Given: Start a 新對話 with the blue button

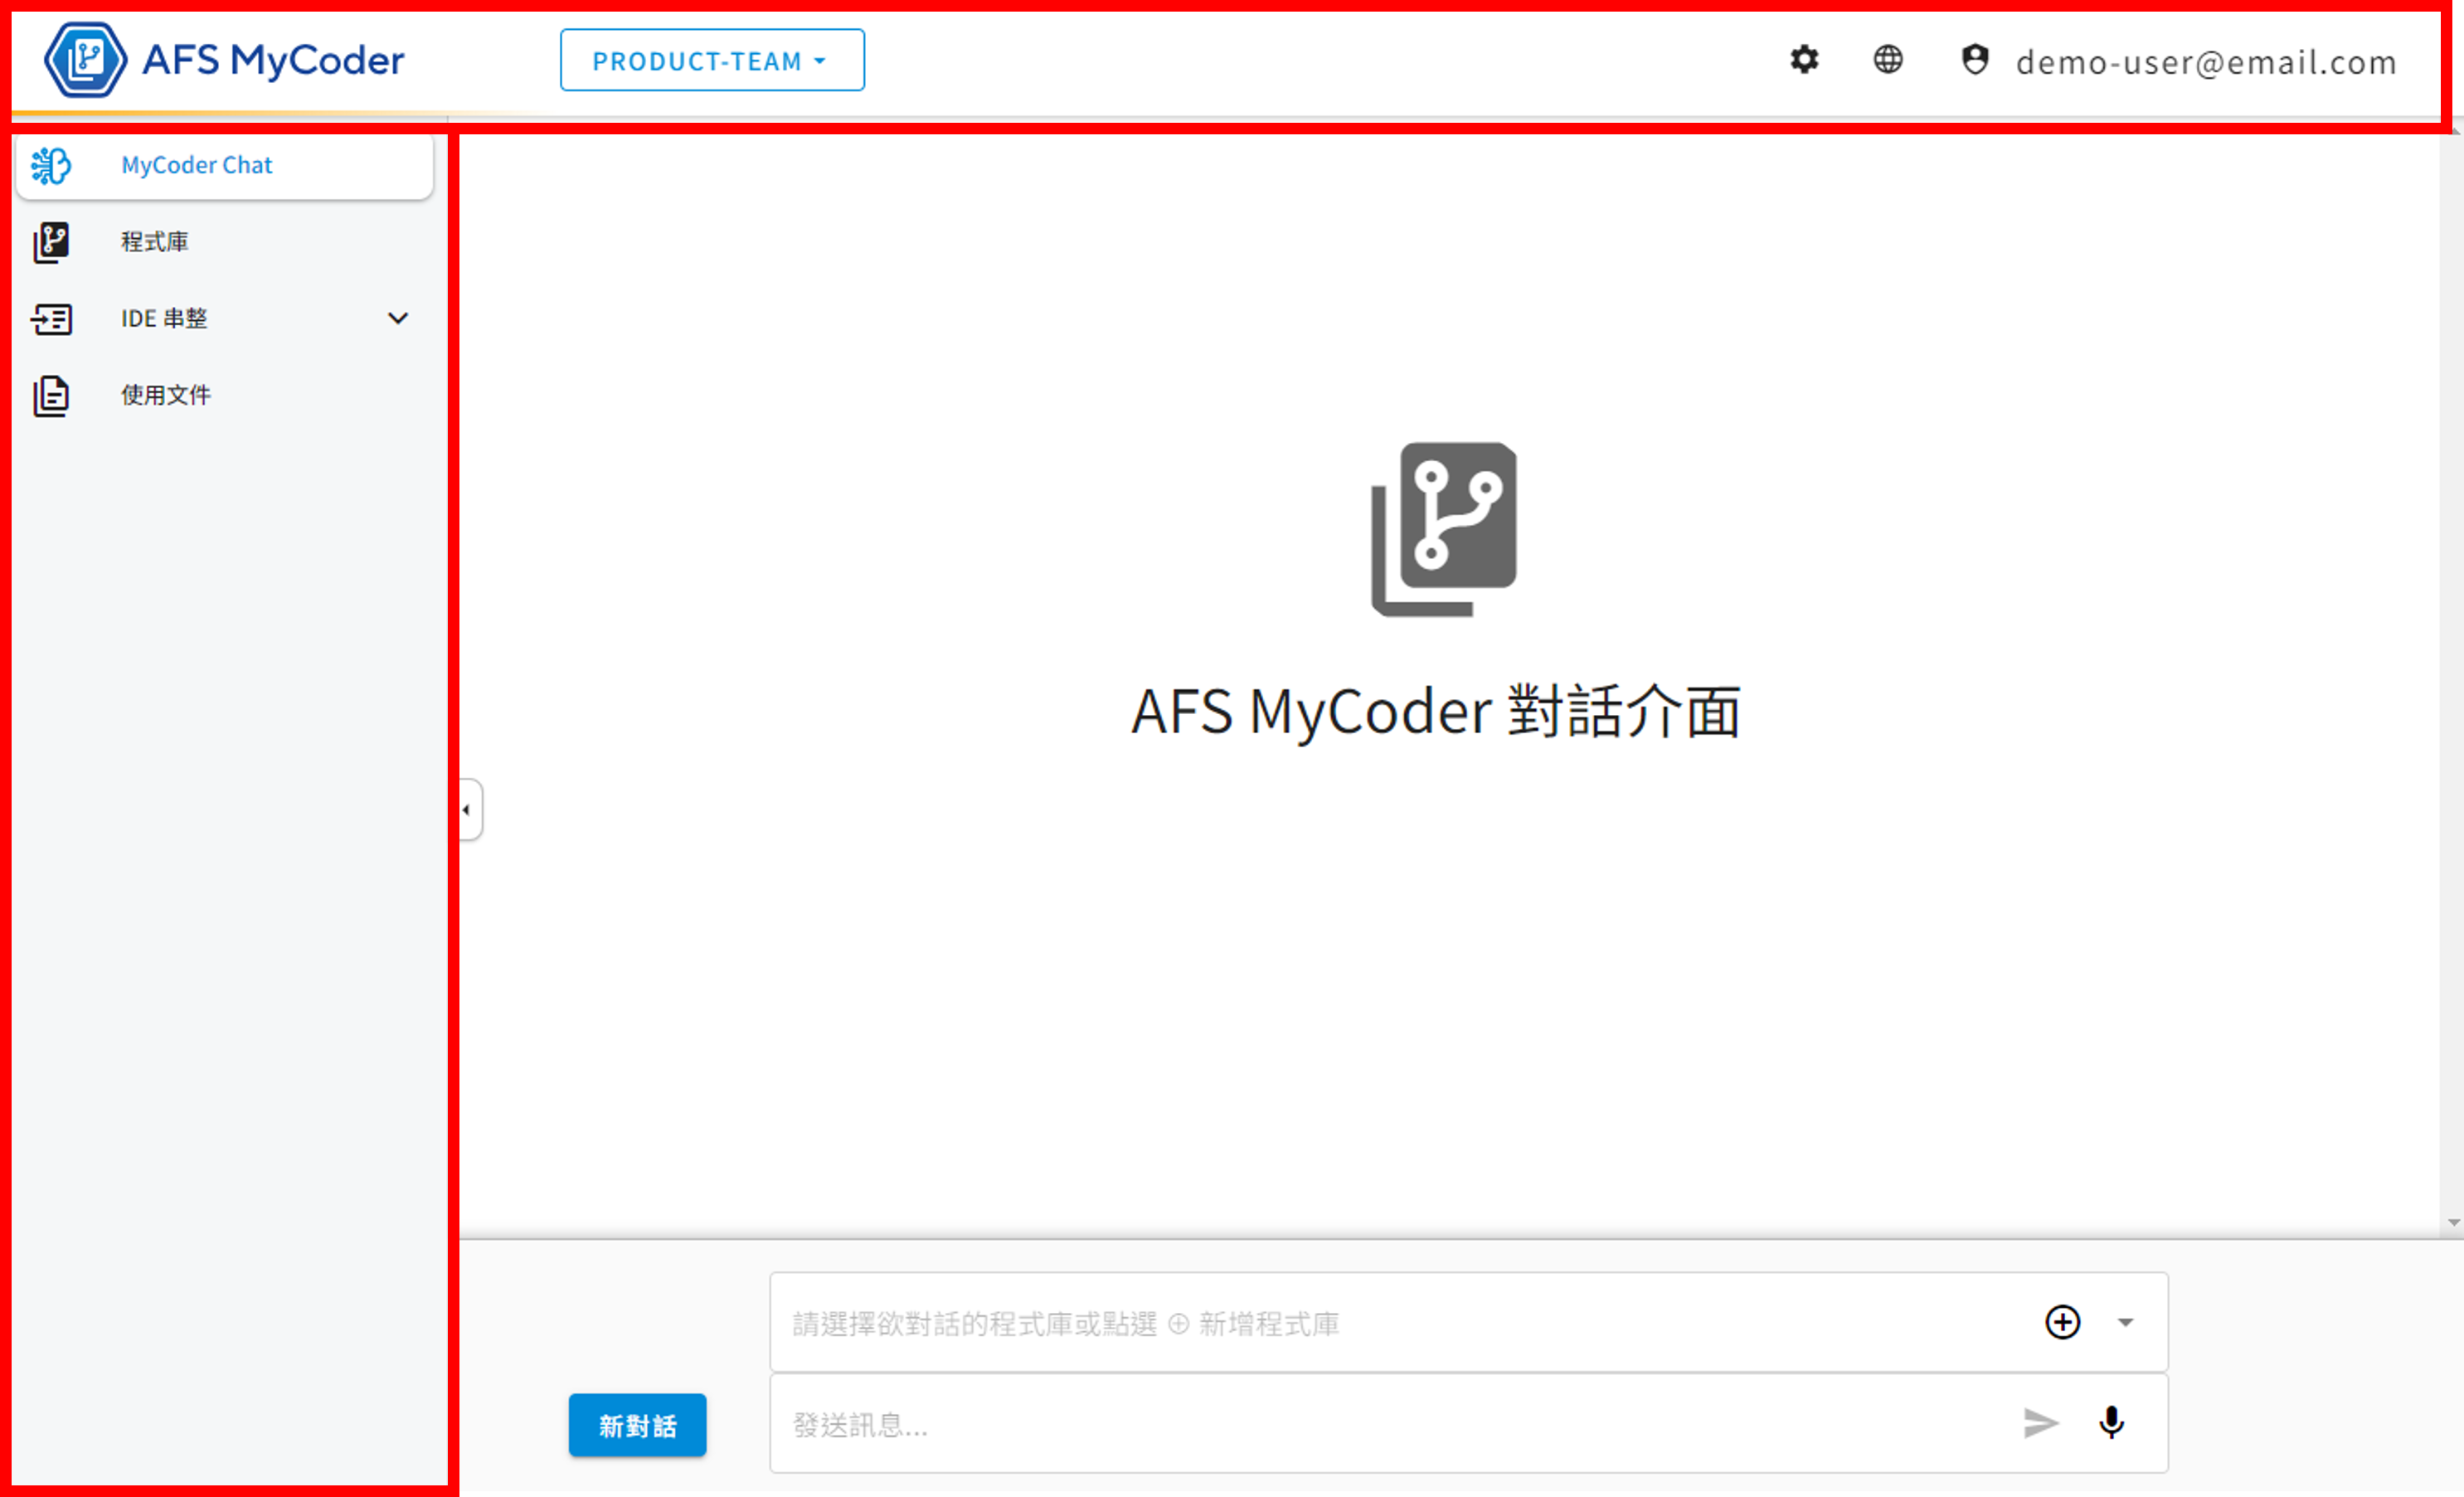Looking at the screenshot, I should (x=637, y=1425).
